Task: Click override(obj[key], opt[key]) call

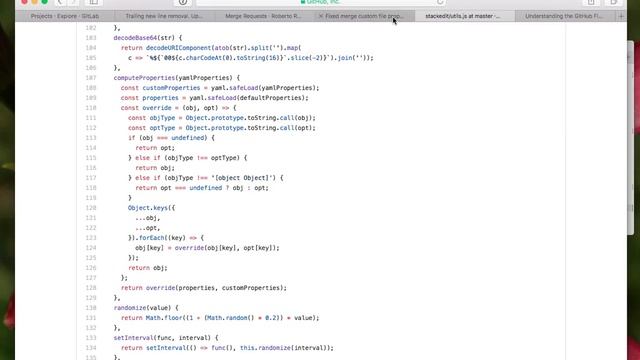Action: pyautogui.click(x=226, y=248)
